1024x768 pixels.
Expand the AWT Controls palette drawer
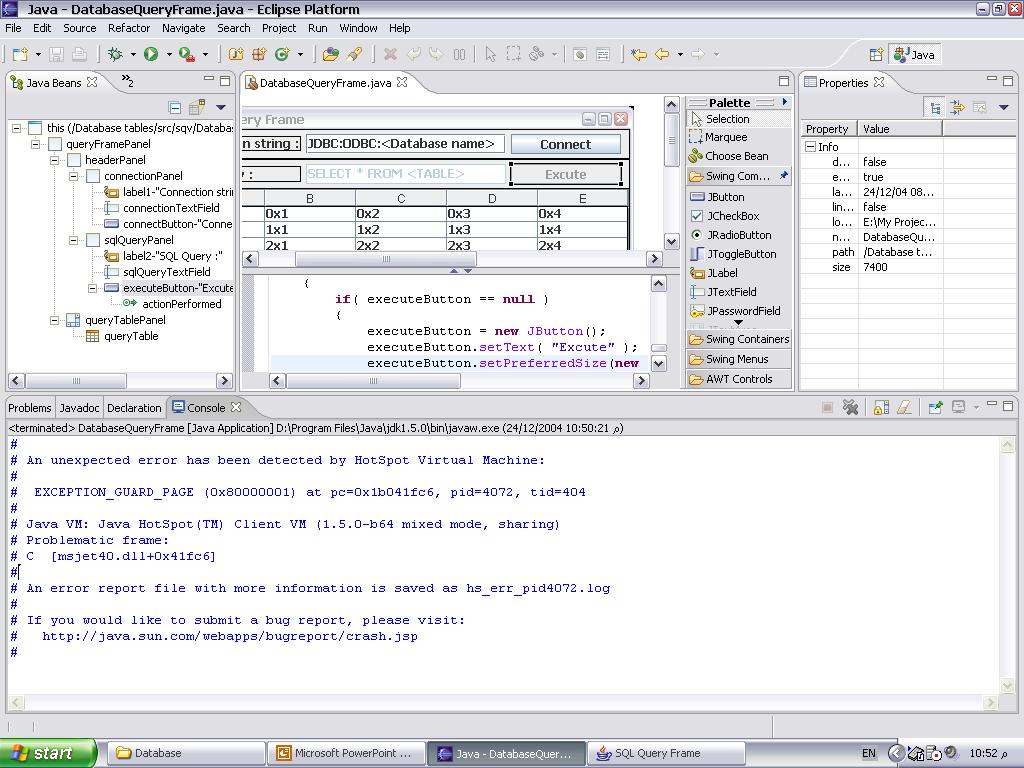coord(739,379)
